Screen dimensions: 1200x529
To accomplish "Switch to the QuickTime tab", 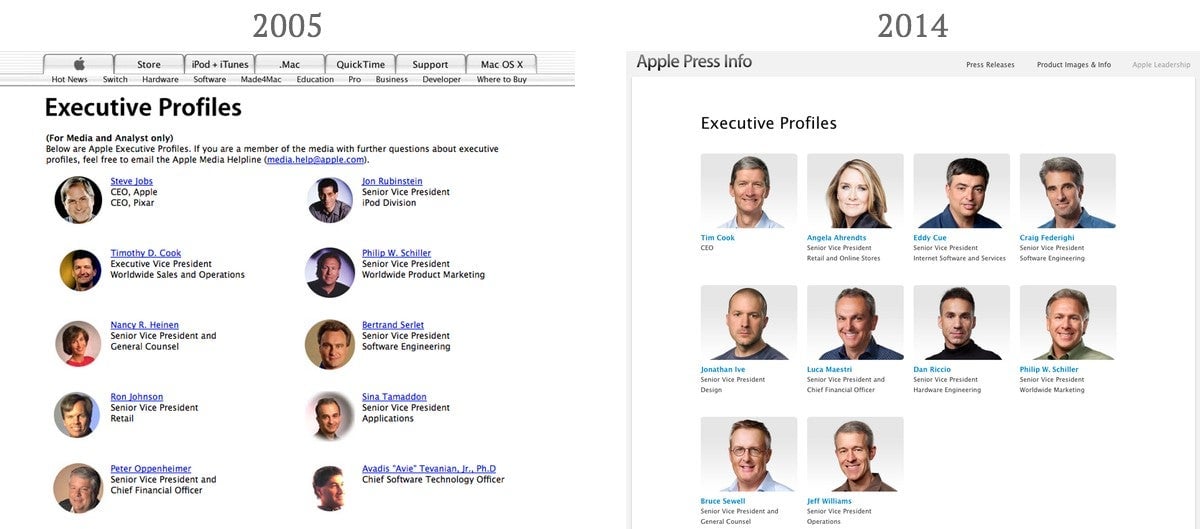I will pyautogui.click(x=360, y=64).
